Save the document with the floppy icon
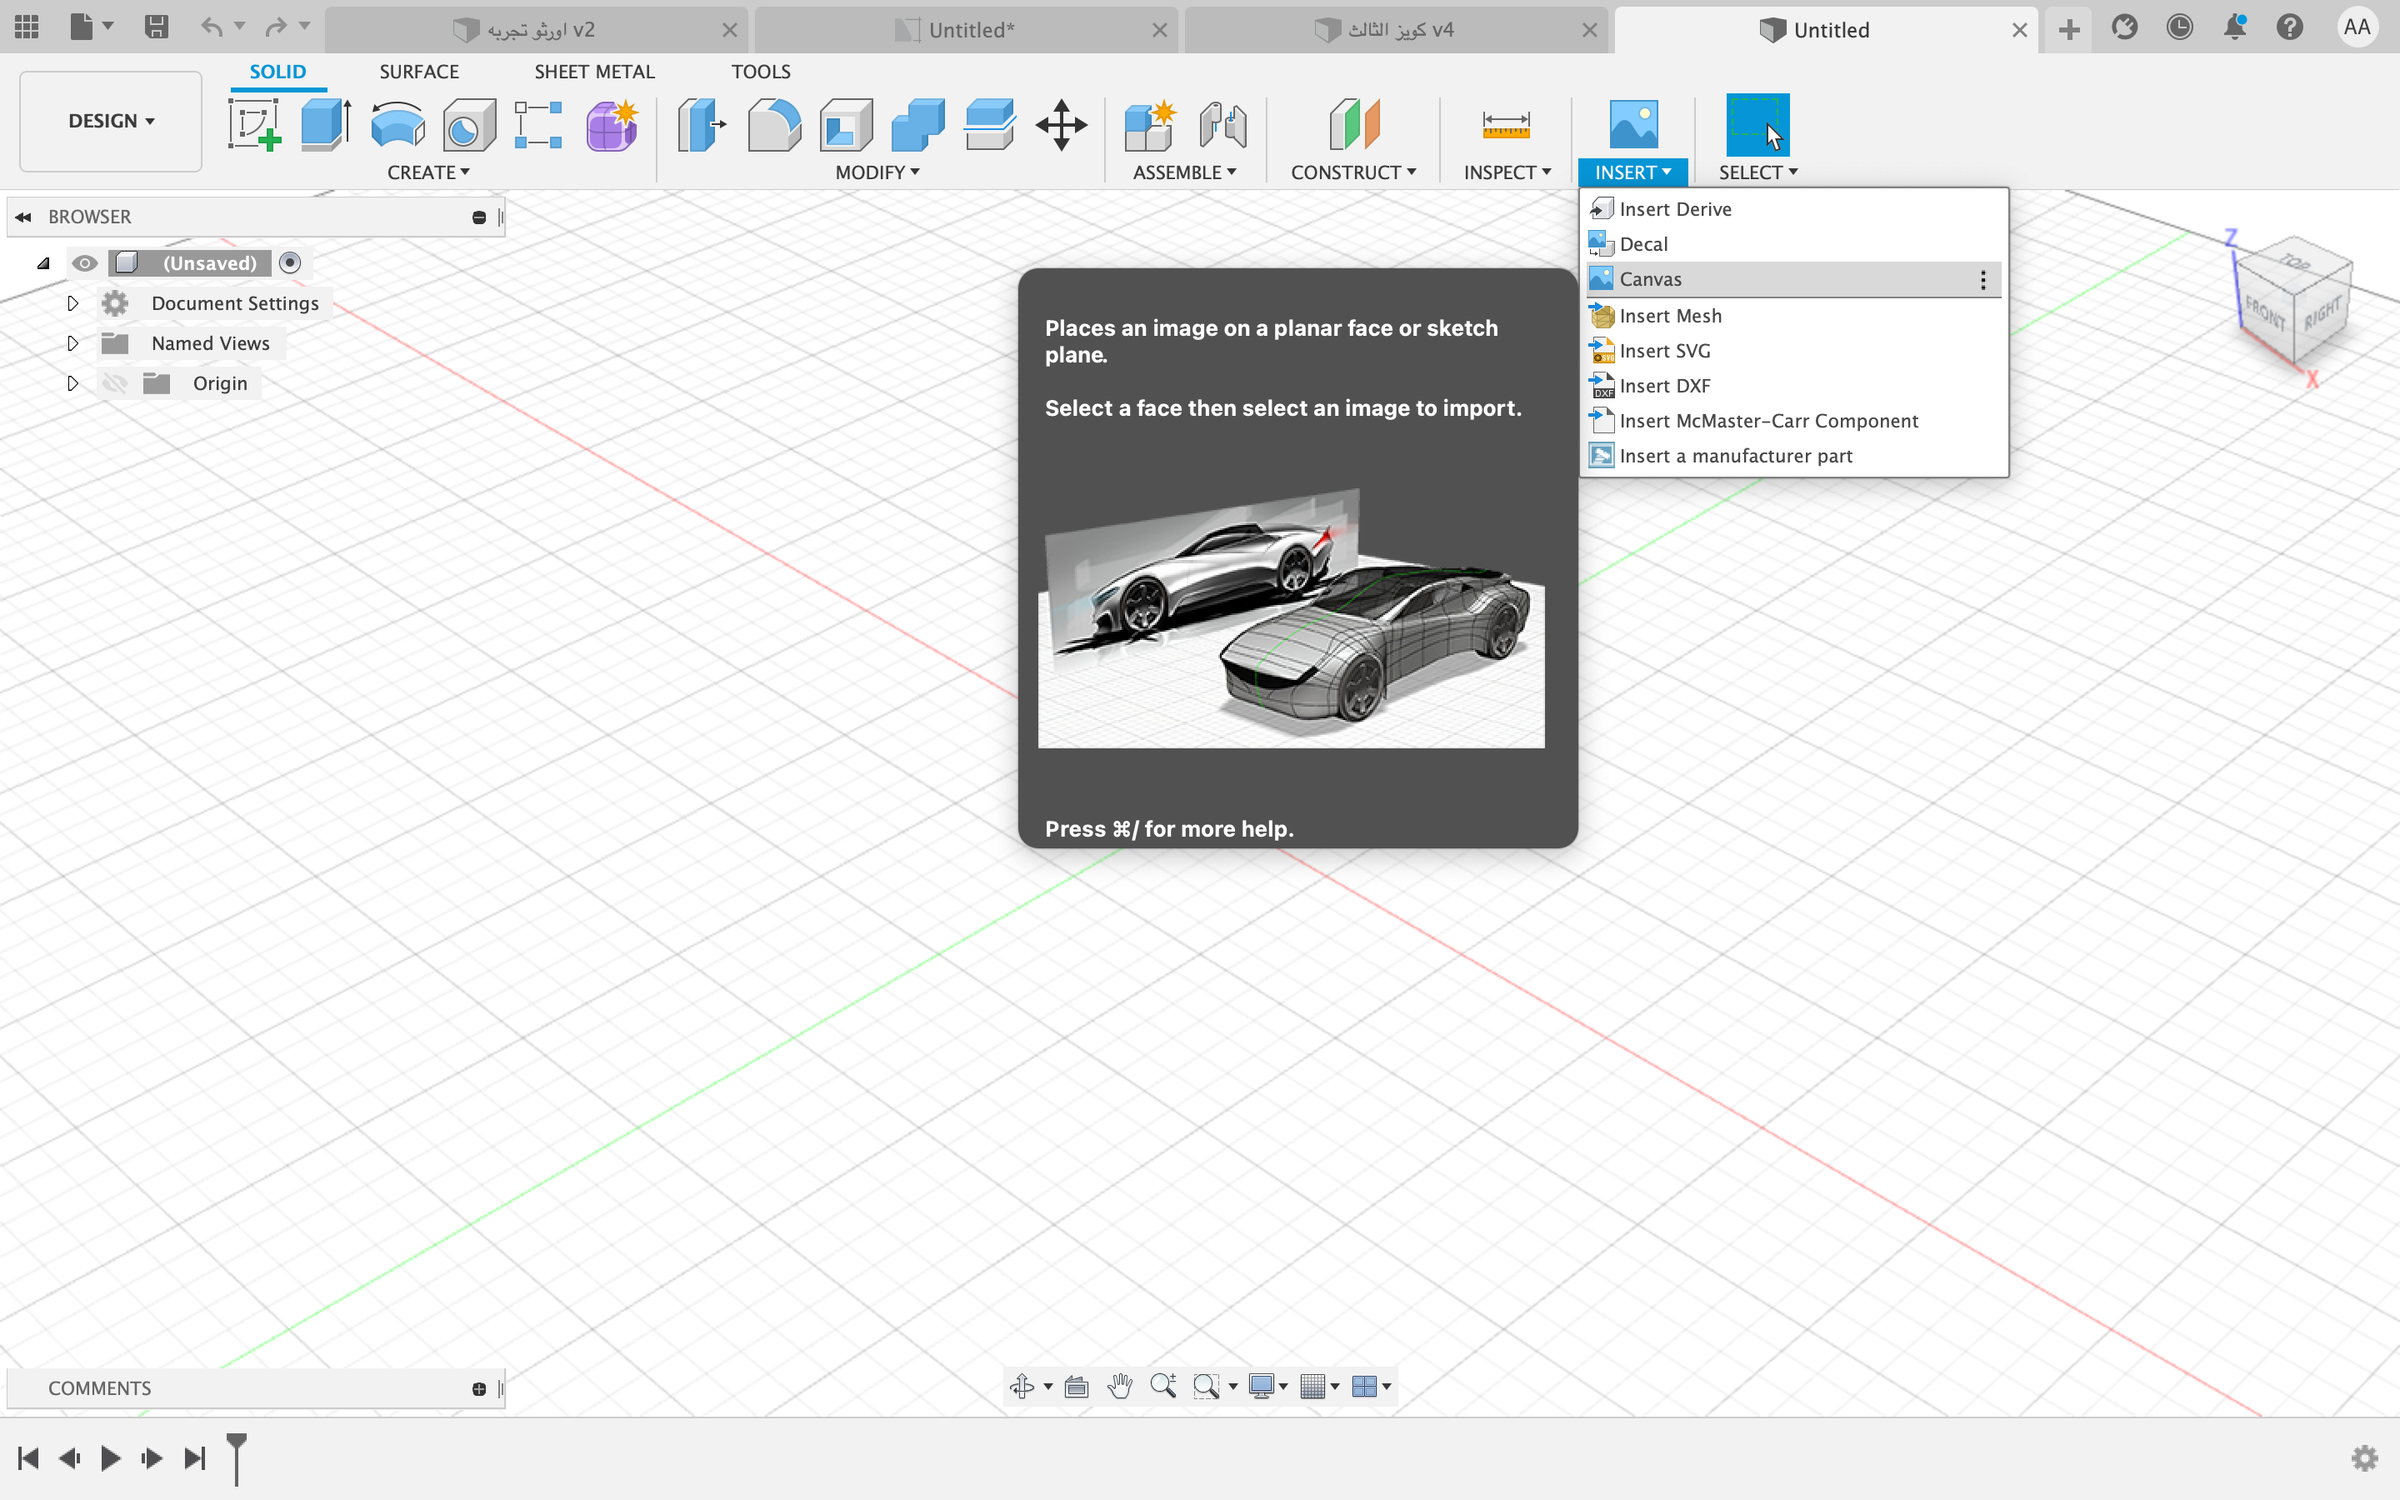2400x1500 pixels. 156,27
